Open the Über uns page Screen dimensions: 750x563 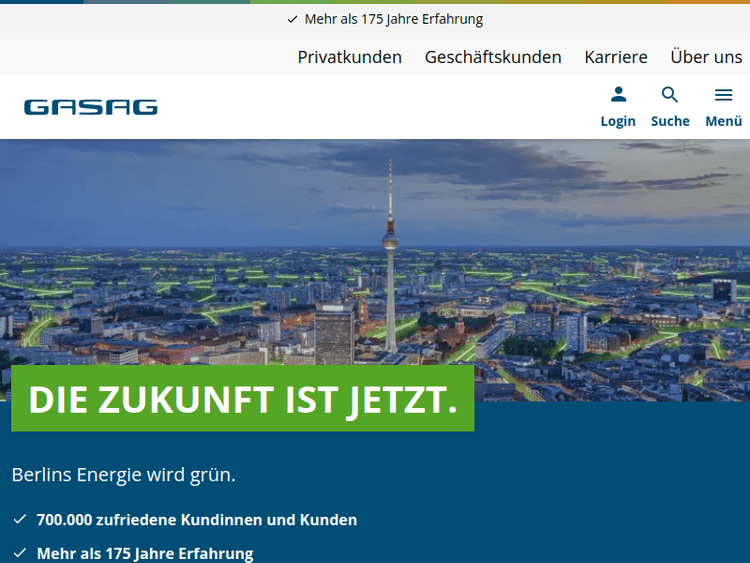point(706,57)
